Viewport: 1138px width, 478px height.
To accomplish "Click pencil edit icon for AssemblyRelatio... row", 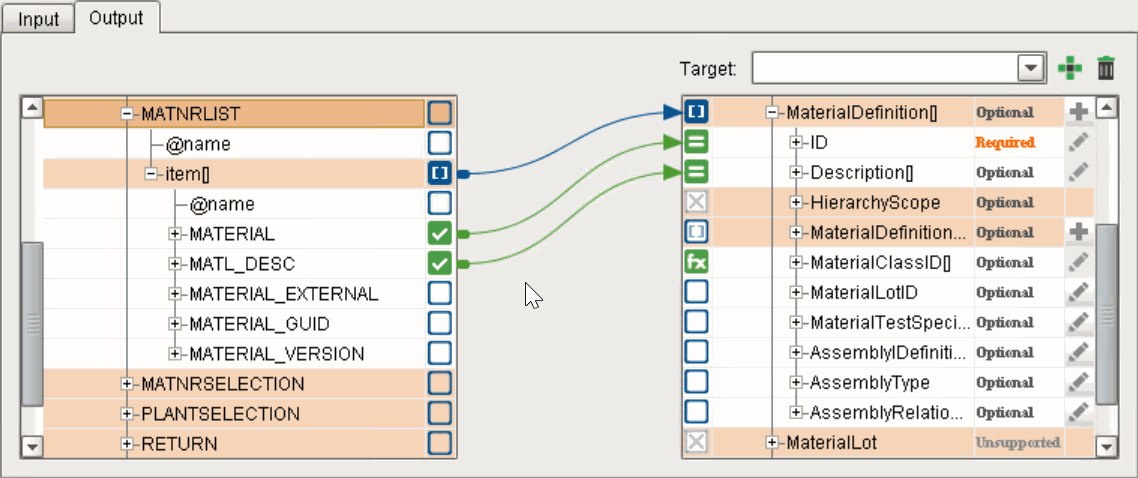I will [1078, 412].
